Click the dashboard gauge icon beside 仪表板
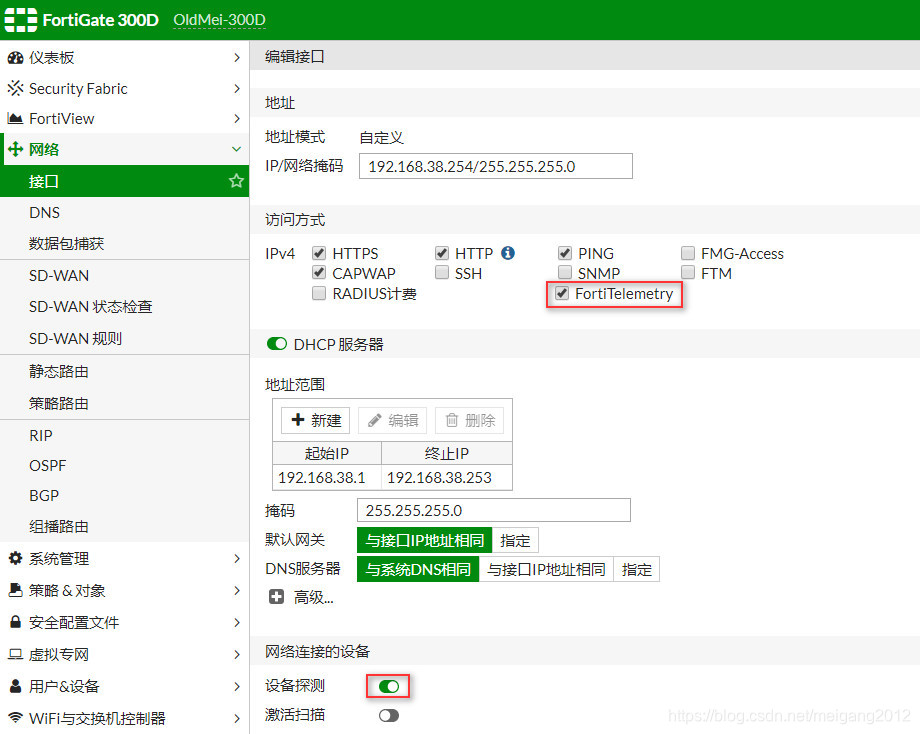This screenshot has height=734, width=920. point(15,57)
